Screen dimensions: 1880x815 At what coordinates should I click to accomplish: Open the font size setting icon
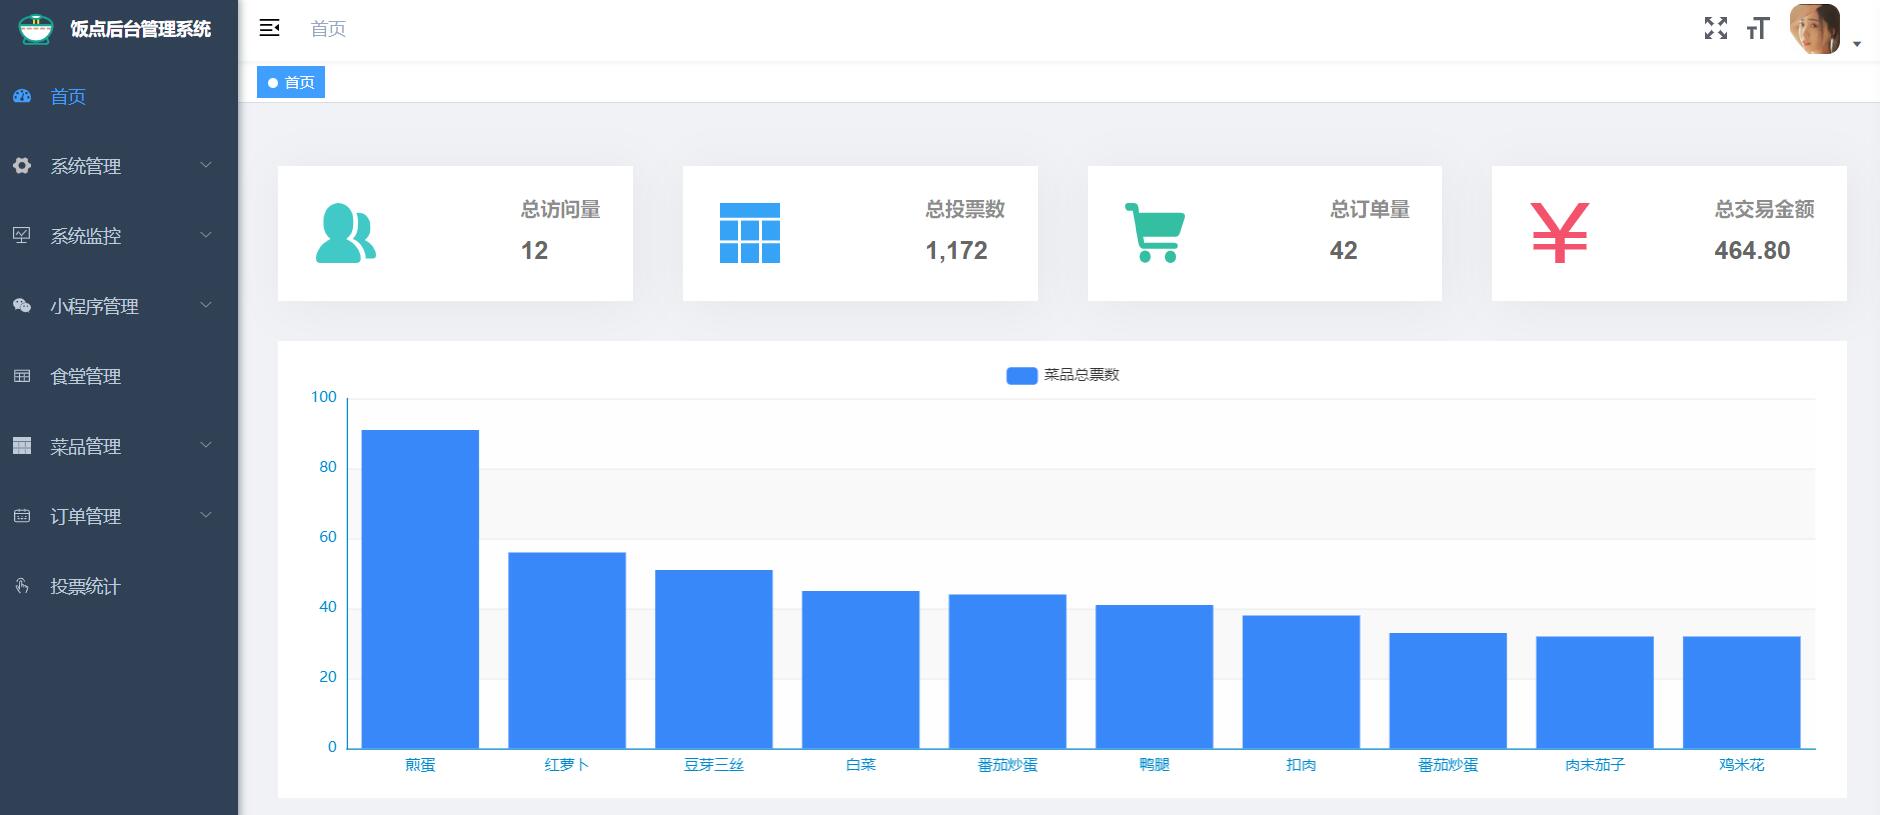pyautogui.click(x=1757, y=29)
